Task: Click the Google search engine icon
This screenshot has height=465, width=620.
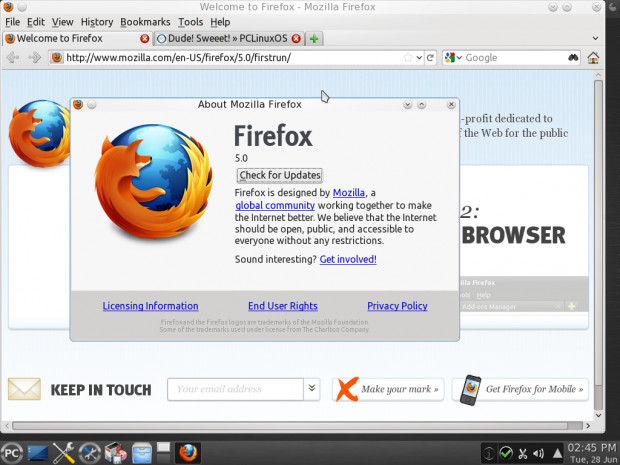Action: 450,58
